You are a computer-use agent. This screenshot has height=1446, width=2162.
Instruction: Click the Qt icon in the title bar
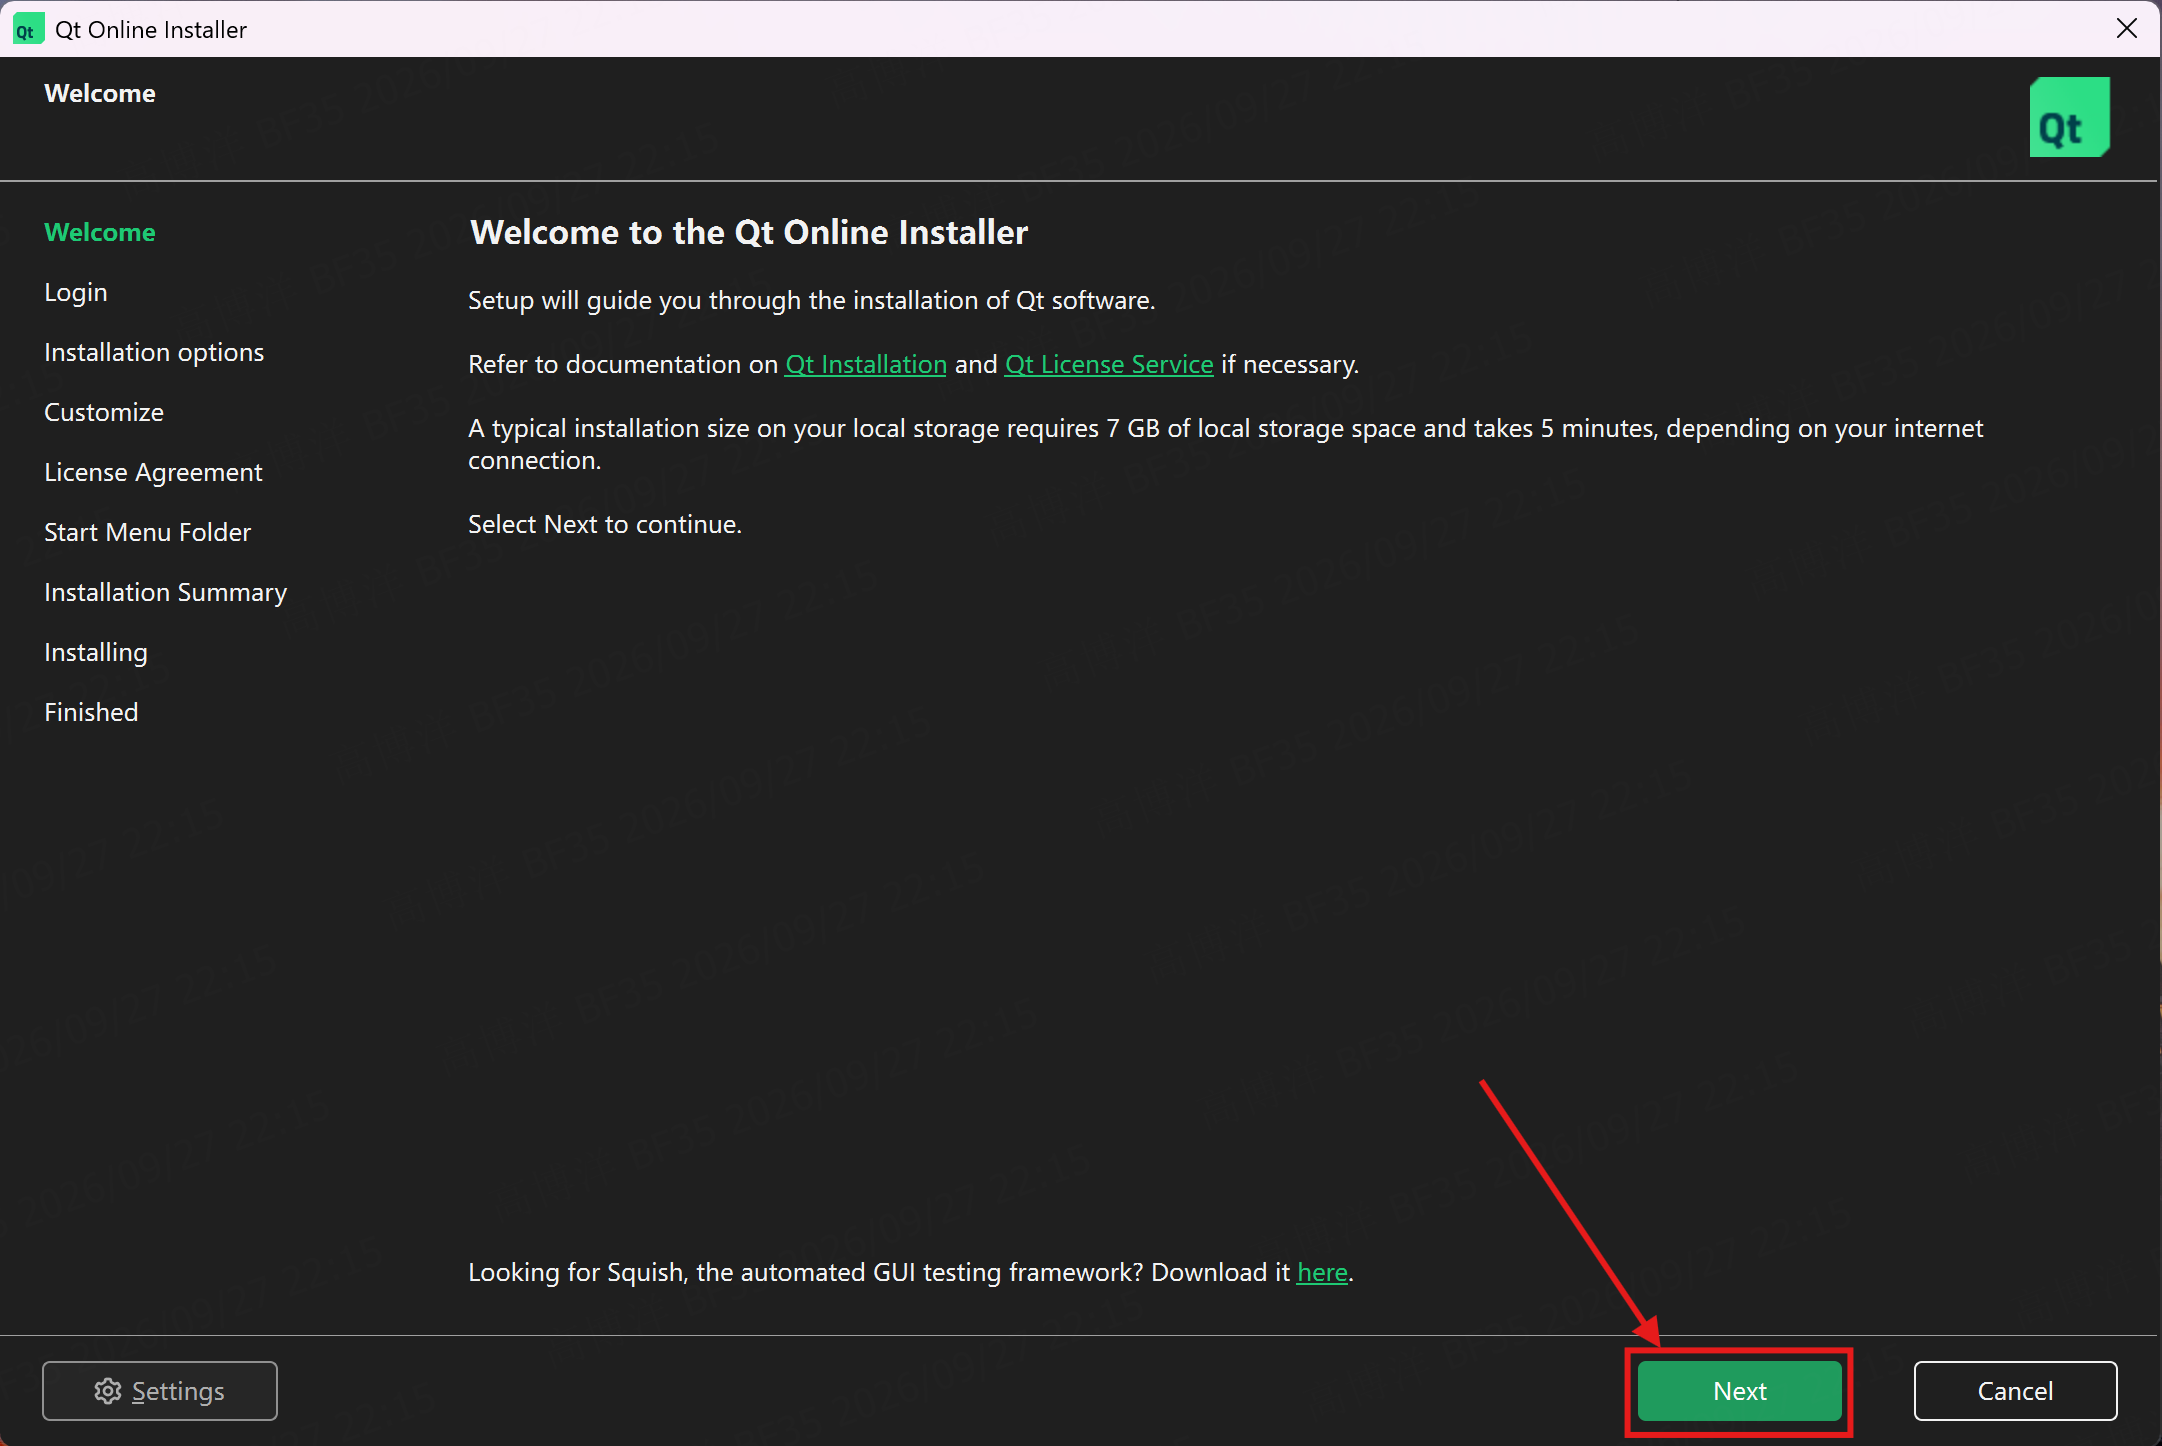tap(27, 30)
